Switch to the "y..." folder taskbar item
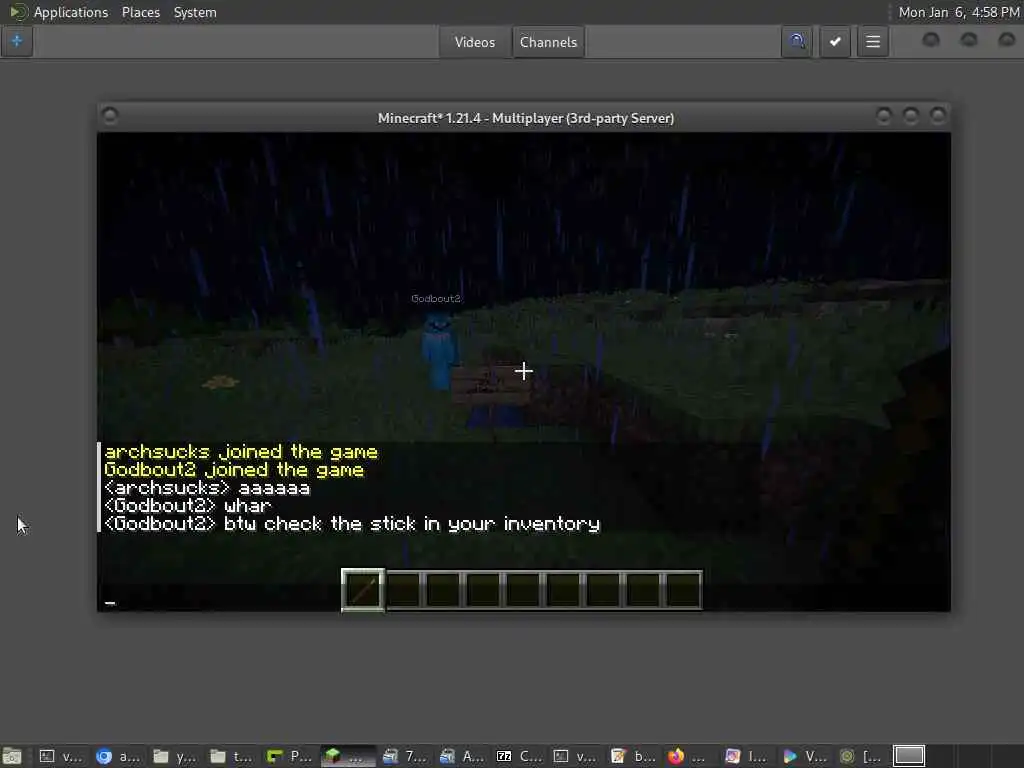This screenshot has height=768, width=1024. click(x=174, y=756)
